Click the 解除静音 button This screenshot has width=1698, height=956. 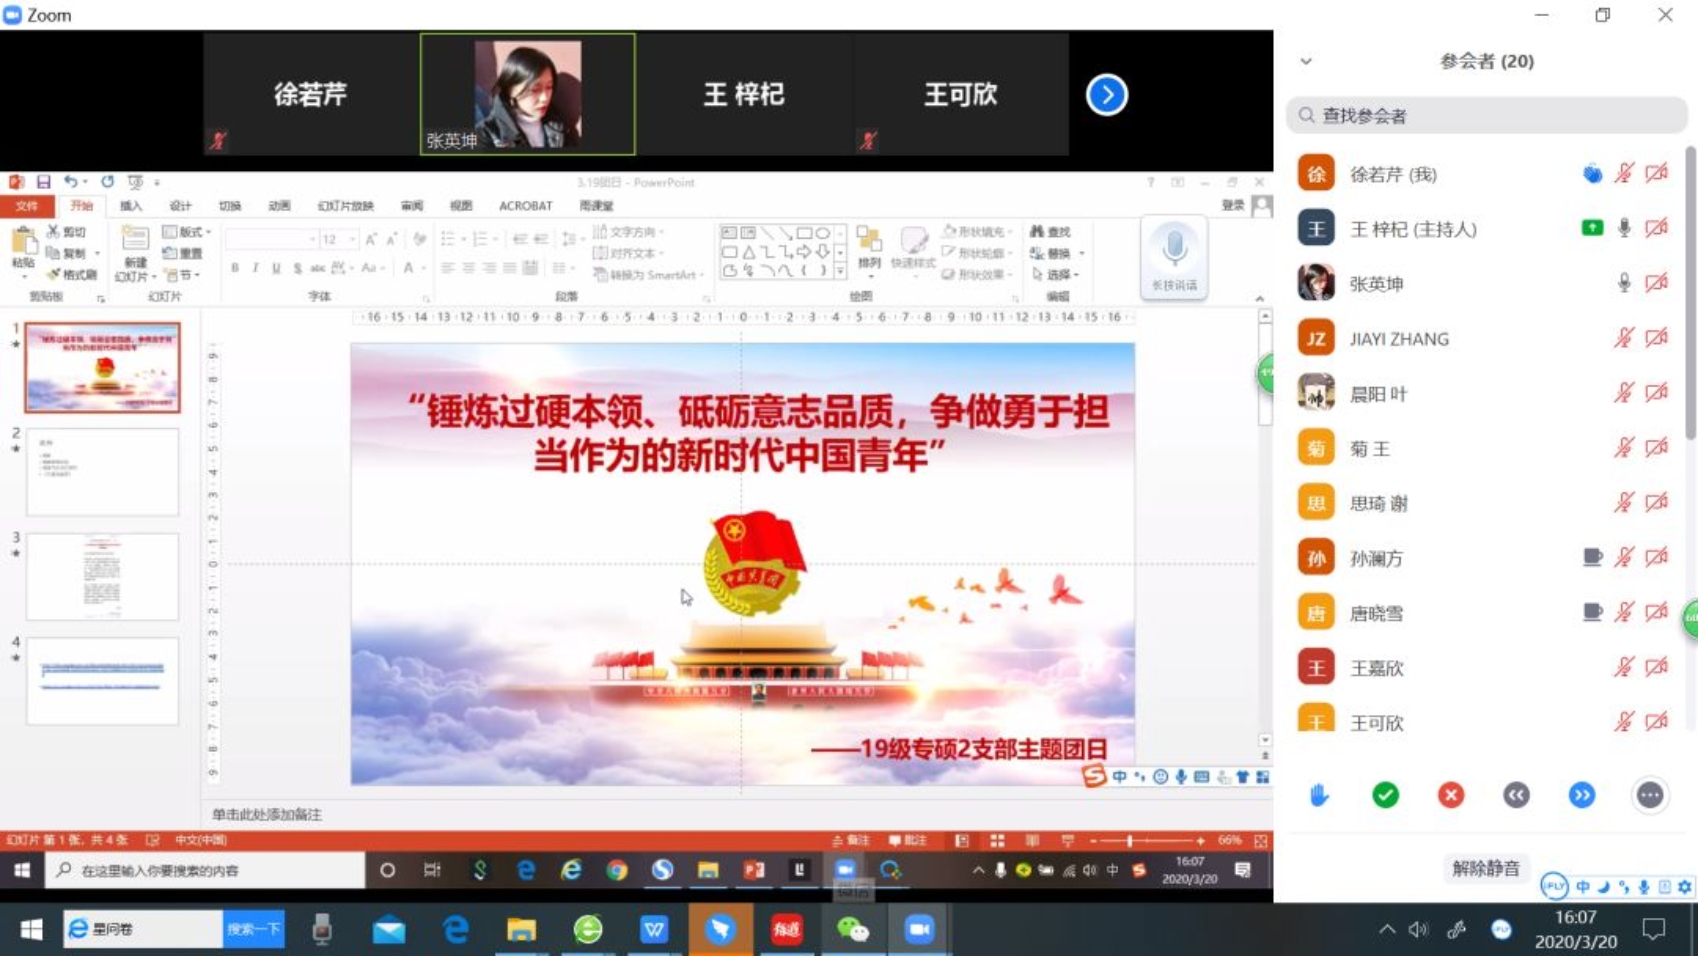click(1485, 868)
